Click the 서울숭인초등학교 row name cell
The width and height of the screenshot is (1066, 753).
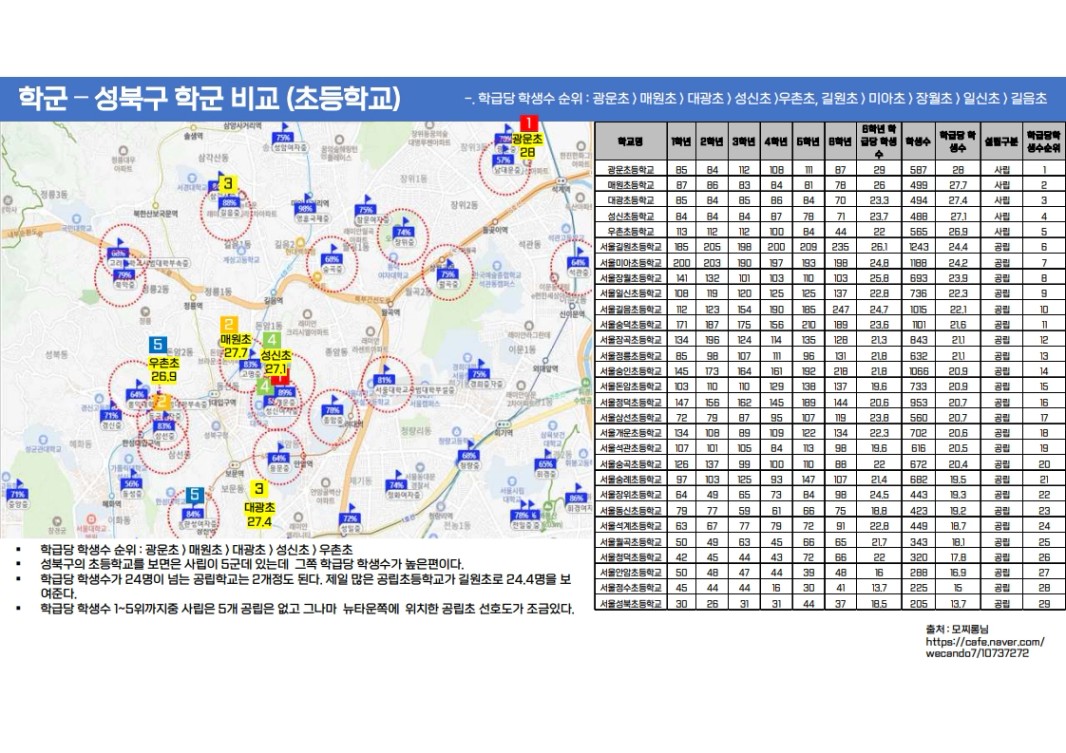(x=630, y=371)
